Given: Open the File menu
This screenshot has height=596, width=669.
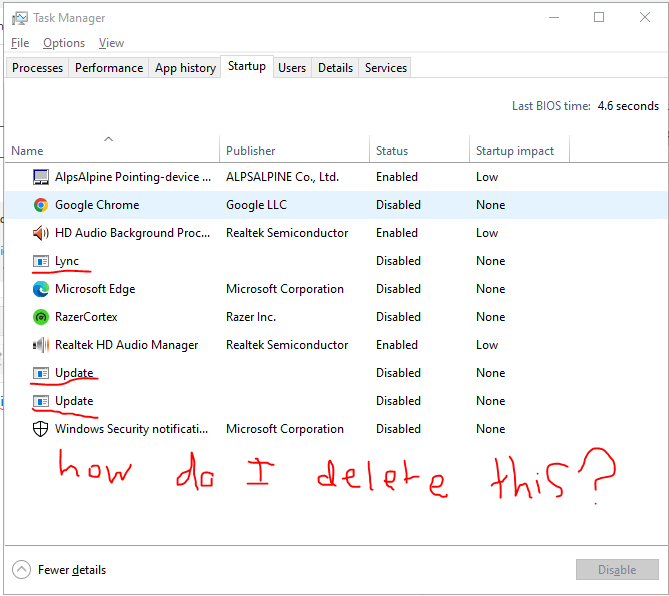Looking at the screenshot, I should [20, 43].
